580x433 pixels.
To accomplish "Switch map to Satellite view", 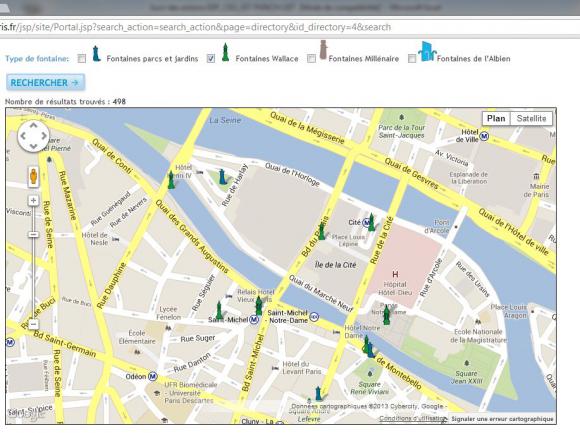I will (531, 119).
